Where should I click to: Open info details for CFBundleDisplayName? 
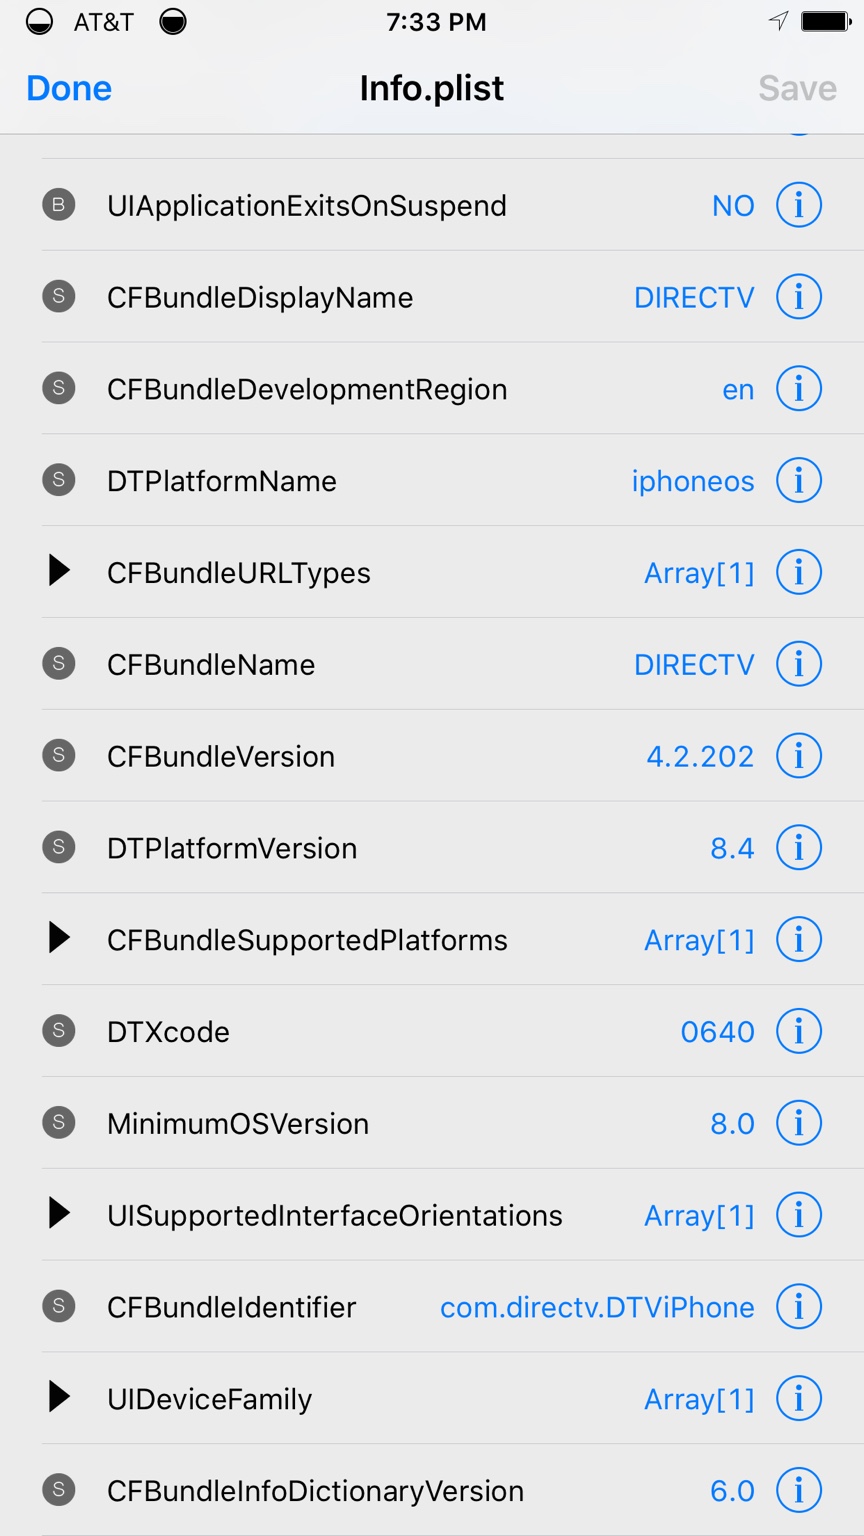coord(798,297)
